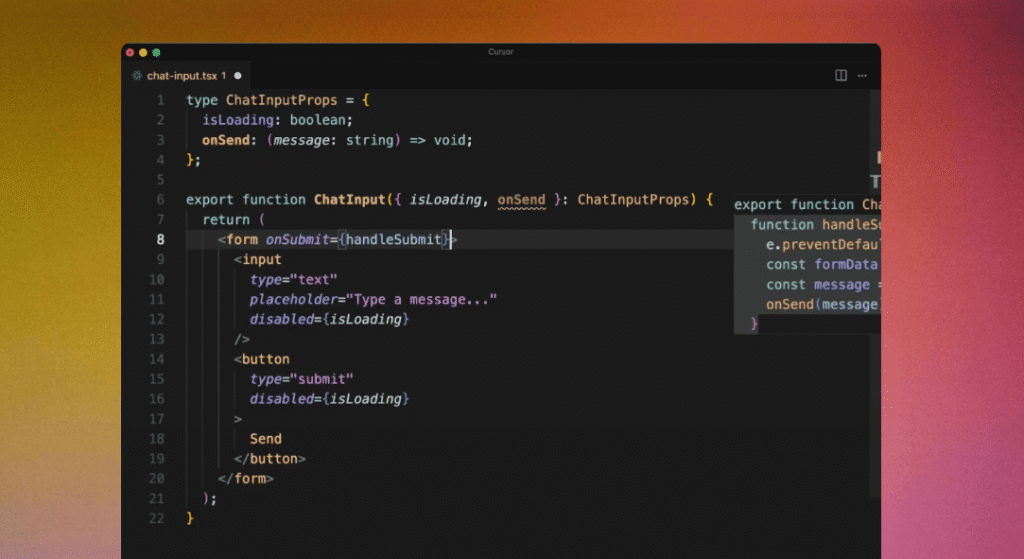Click the word "void" on line 3
Viewport: 1024px width, 559px height.
(x=449, y=140)
